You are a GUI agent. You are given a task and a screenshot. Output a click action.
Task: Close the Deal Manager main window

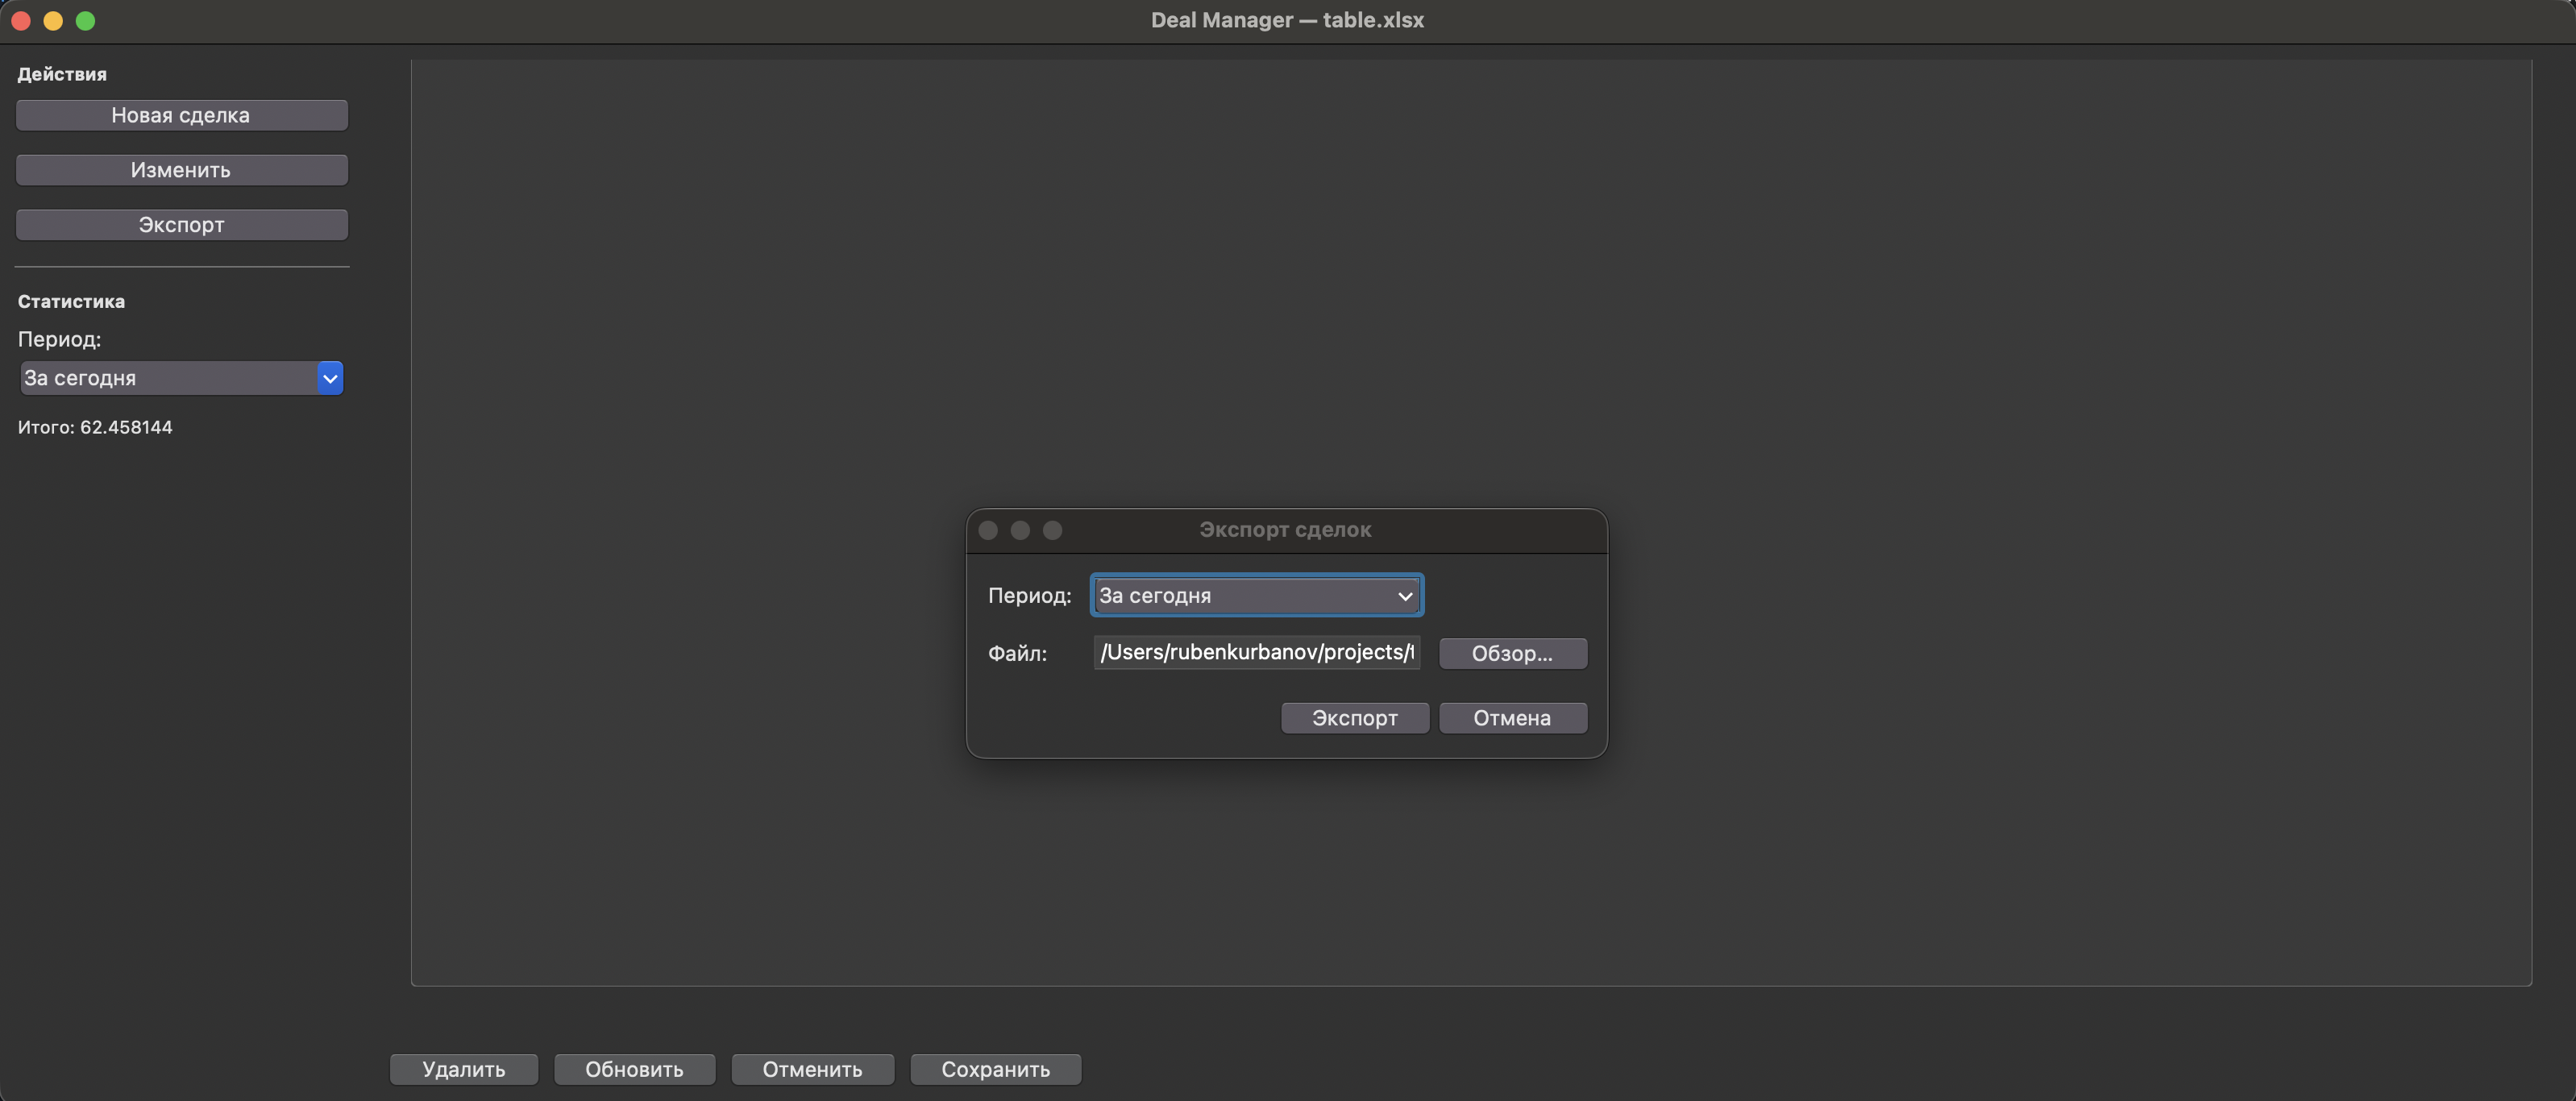(x=21, y=21)
